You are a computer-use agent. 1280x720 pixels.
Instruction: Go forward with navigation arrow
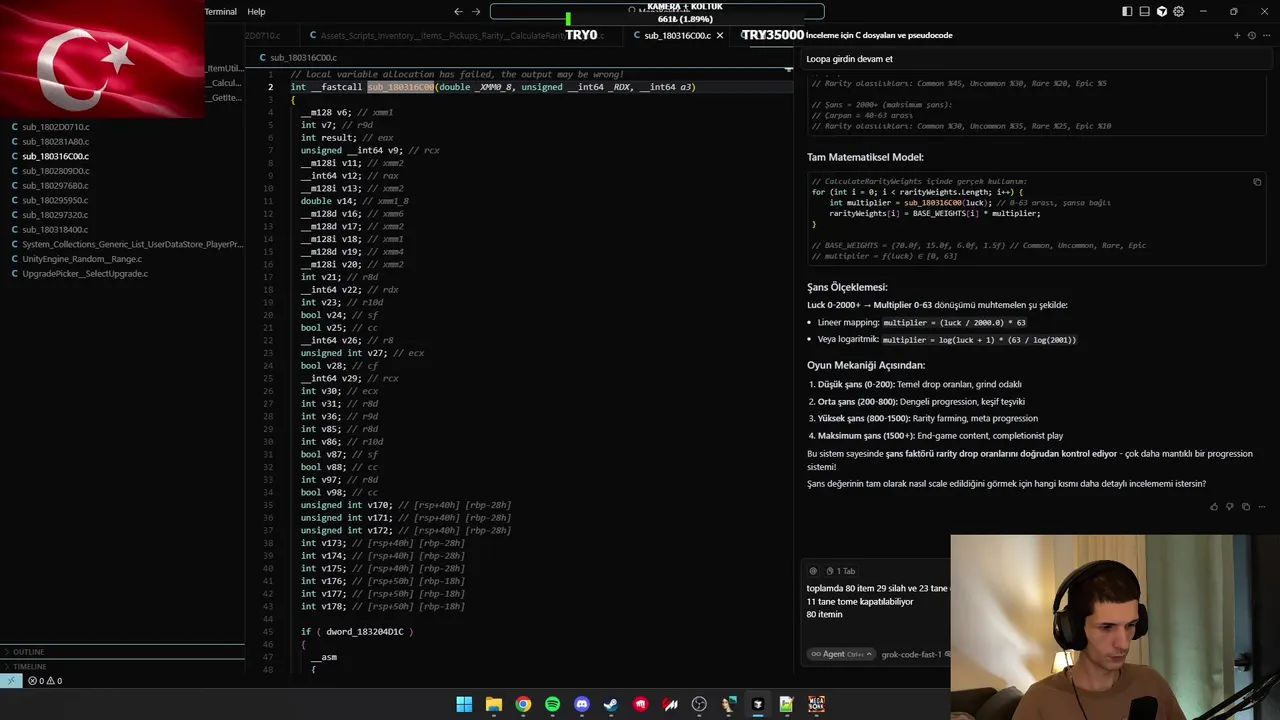(x=476, y=11)
